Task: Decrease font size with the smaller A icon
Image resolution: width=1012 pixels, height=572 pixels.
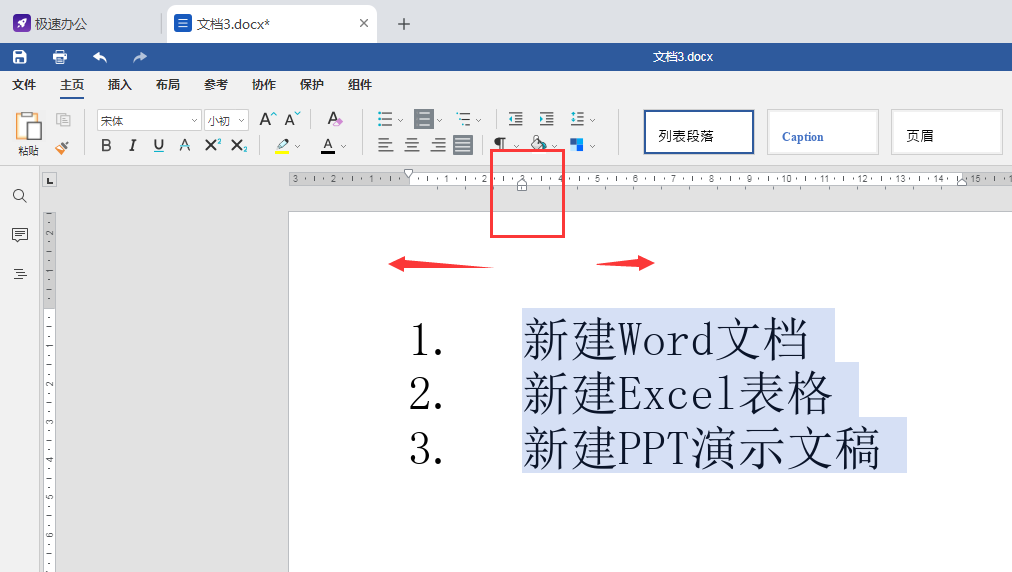Action: pos(292,119)
